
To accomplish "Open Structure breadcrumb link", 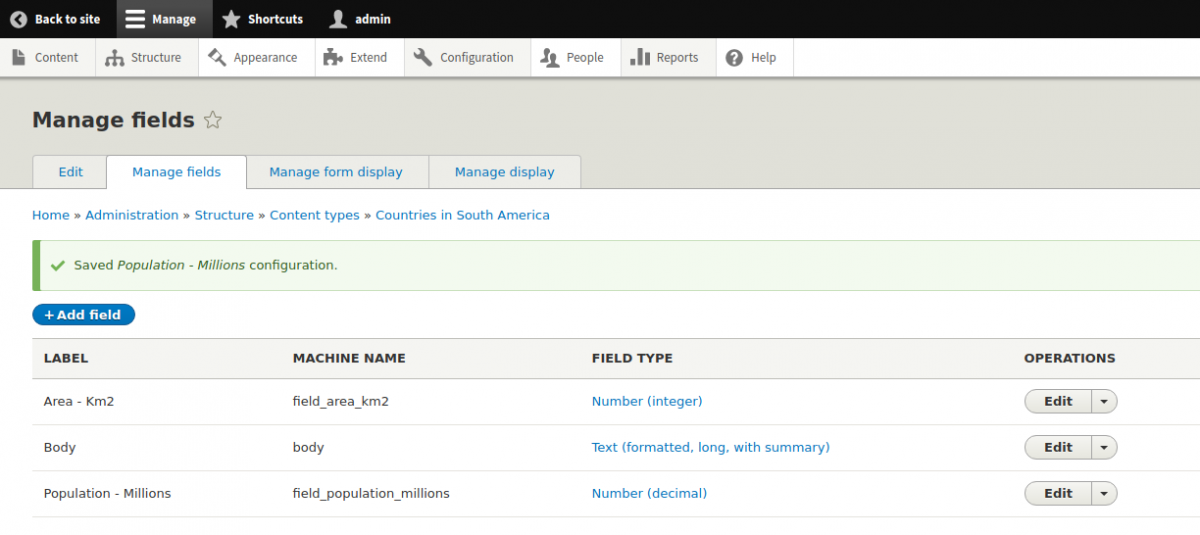I will [x=224, y=215].
